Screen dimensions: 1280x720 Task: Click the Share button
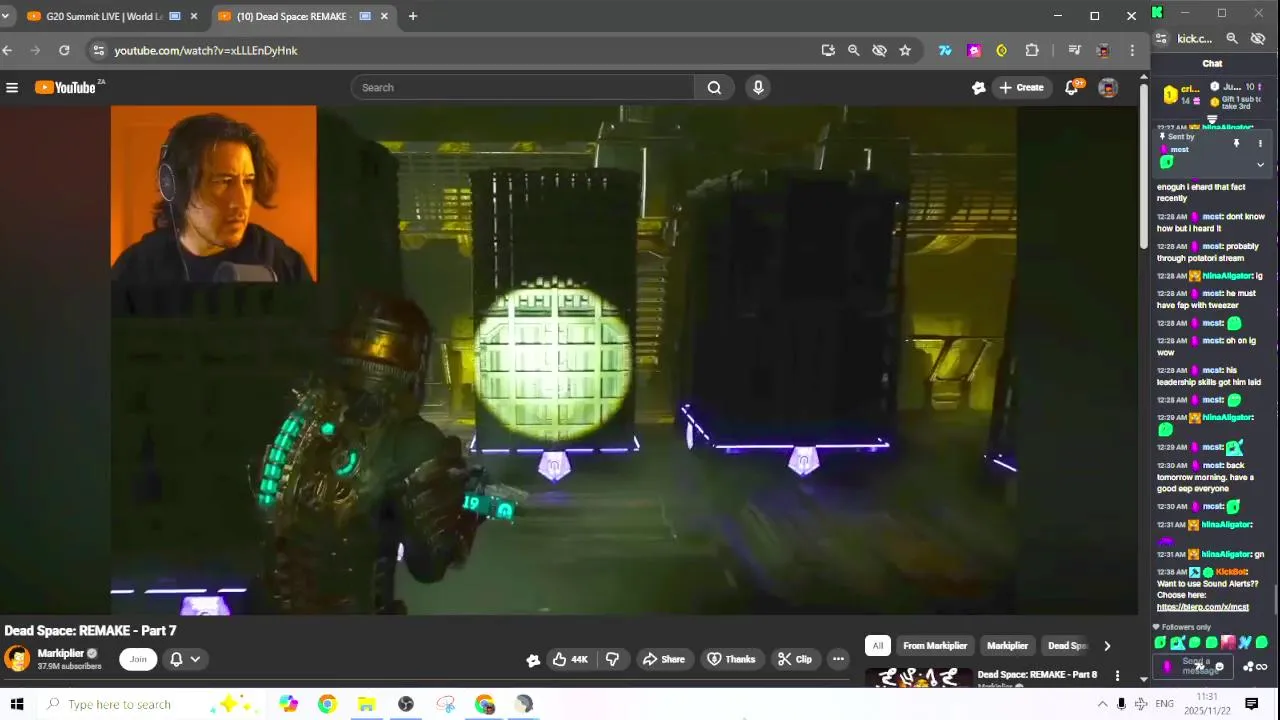point(664,659)
